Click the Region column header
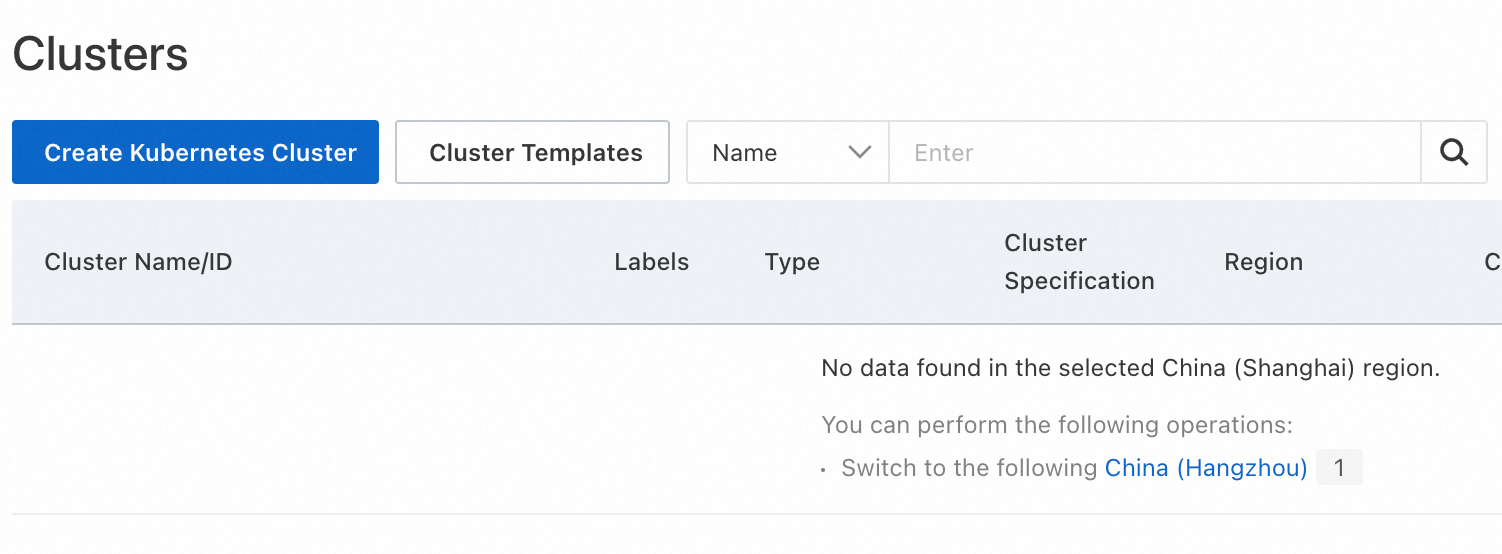This screenshot has height=554, width=1502. pyautogui.click(x=1263, y=262)
